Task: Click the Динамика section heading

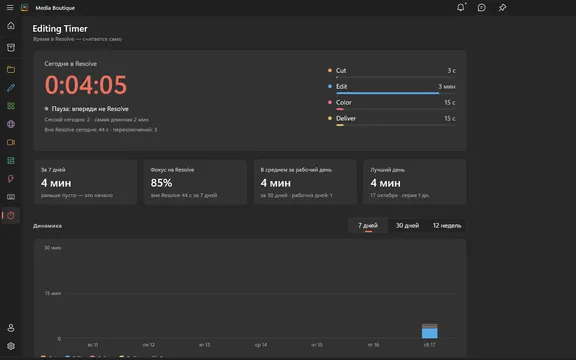Action: click(x=47, y=226)
